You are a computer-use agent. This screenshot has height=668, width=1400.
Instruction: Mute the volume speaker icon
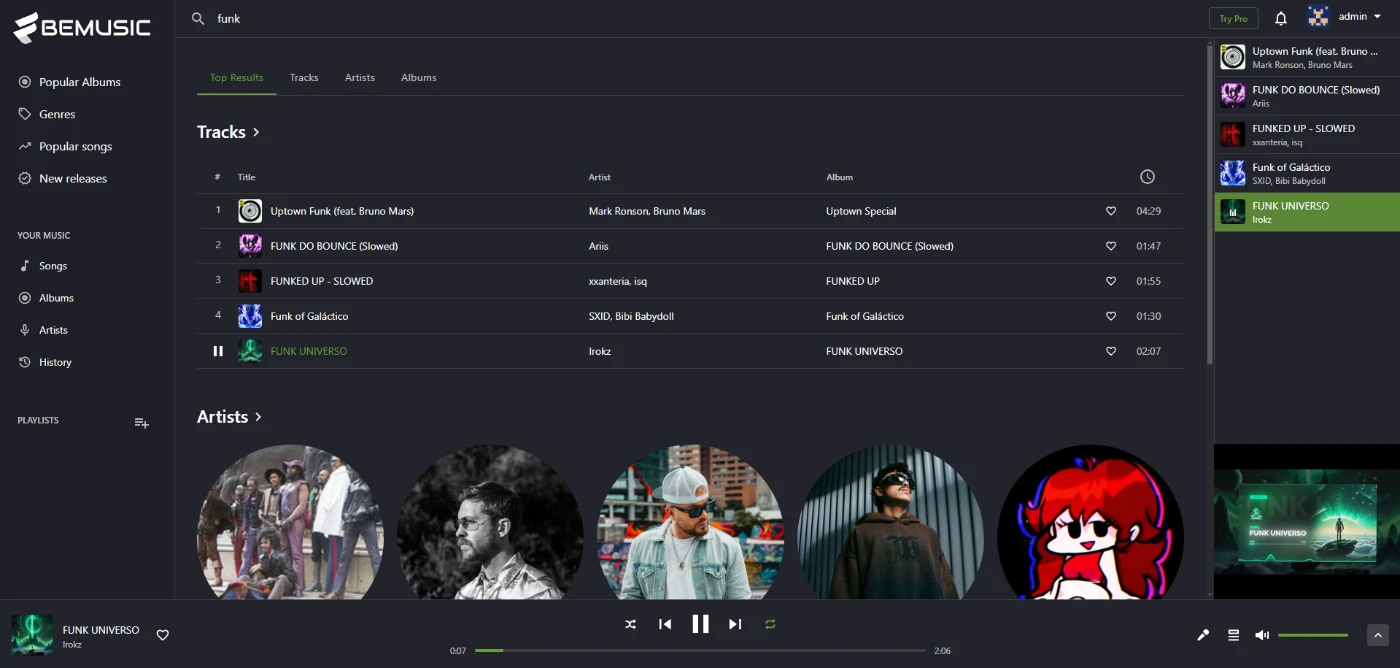[x=1262, y=635]
